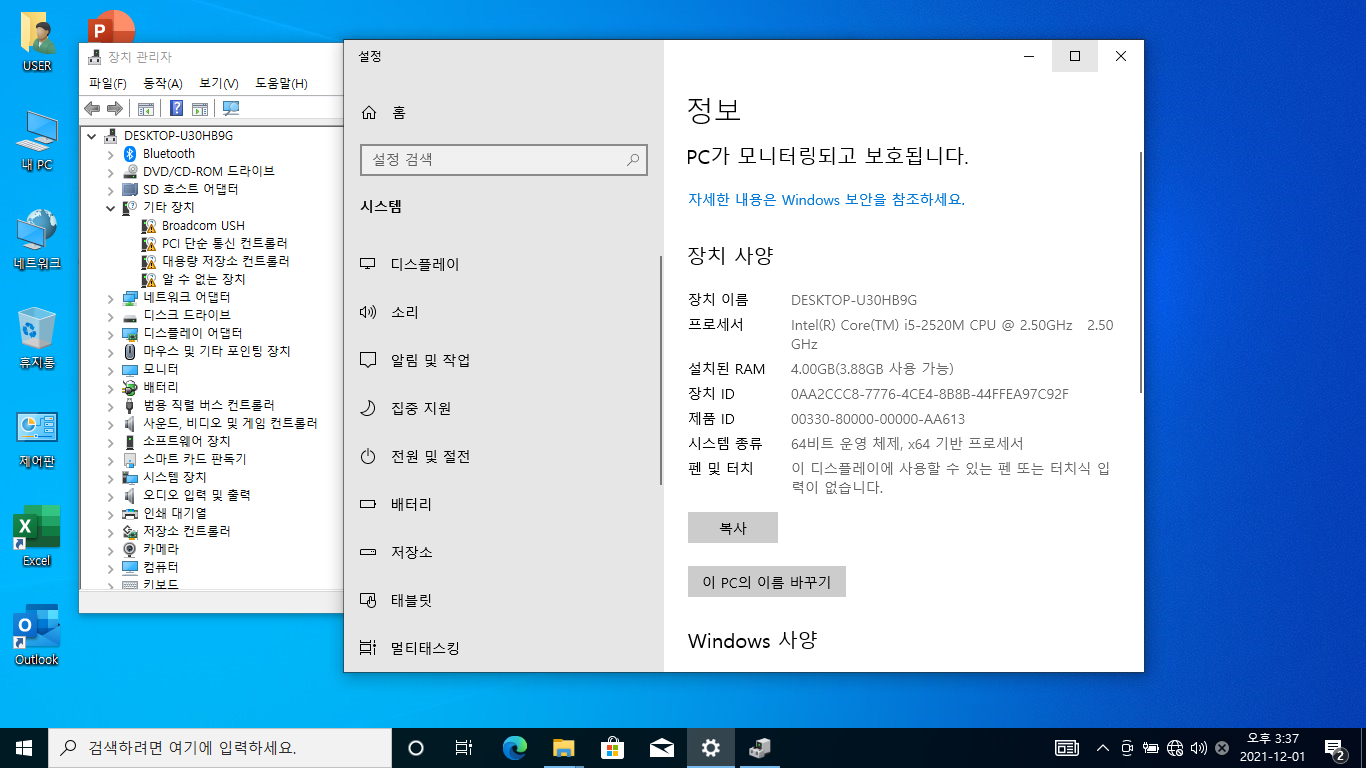Open 알림 및 작업 settings
Image resolution: width=1366 pixels, height=768 pixels.
click(x=503, y=360)
